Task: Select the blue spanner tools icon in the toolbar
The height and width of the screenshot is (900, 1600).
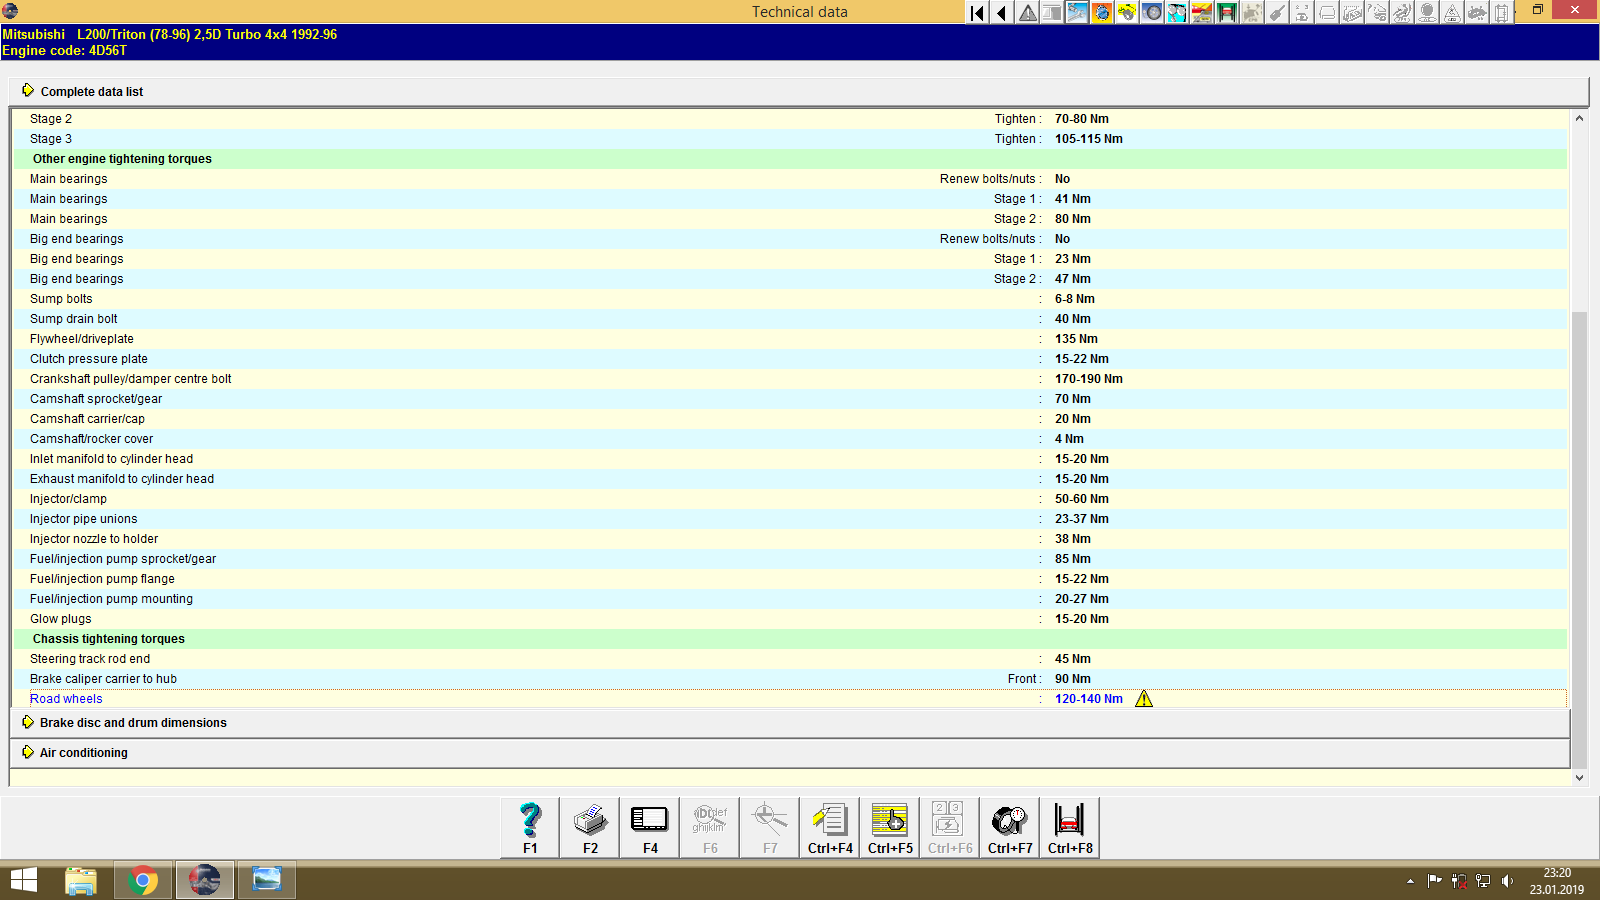Action: tap(1077, 12)
